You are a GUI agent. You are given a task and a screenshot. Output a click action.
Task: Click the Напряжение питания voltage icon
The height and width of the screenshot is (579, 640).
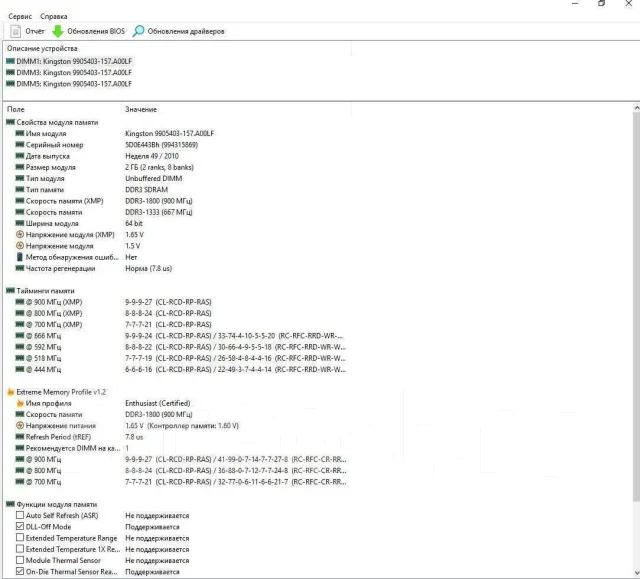tap(20, 426)
